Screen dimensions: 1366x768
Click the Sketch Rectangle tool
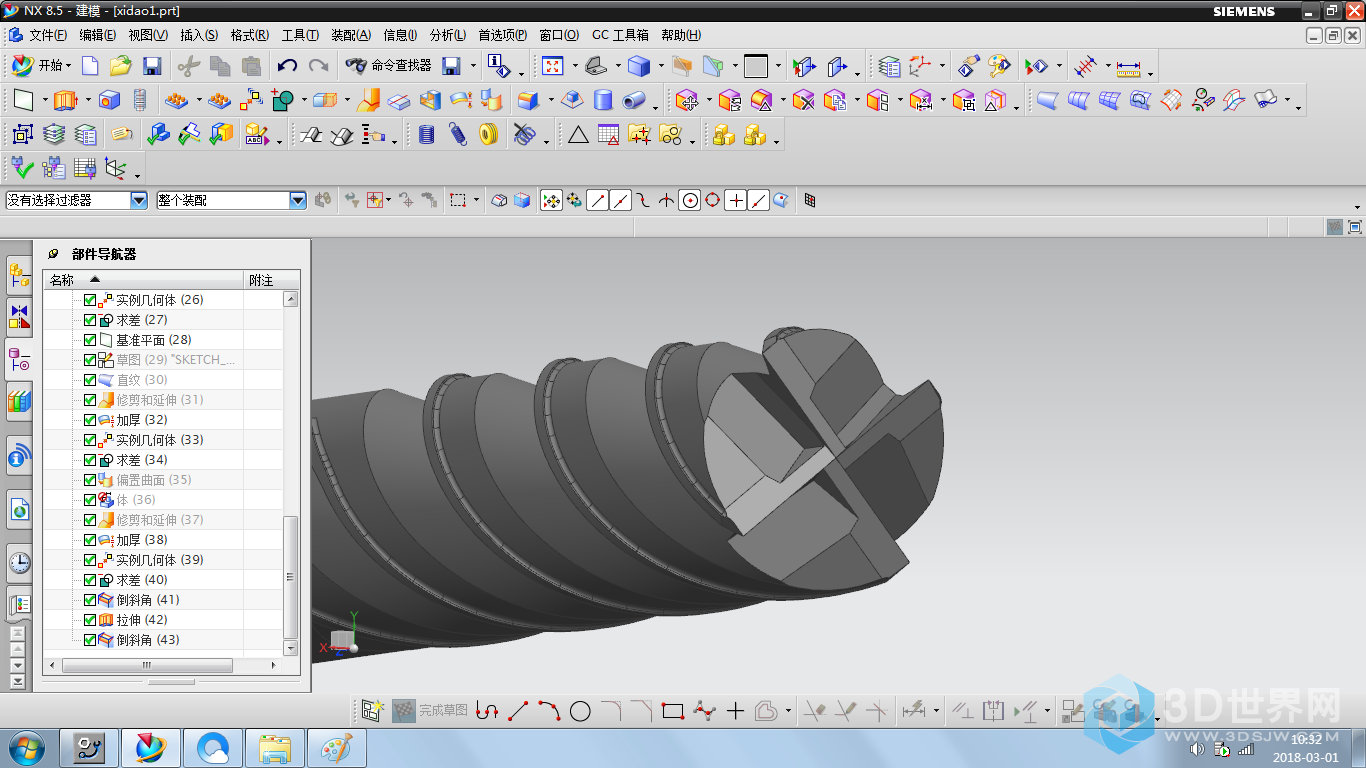(673, 711)
